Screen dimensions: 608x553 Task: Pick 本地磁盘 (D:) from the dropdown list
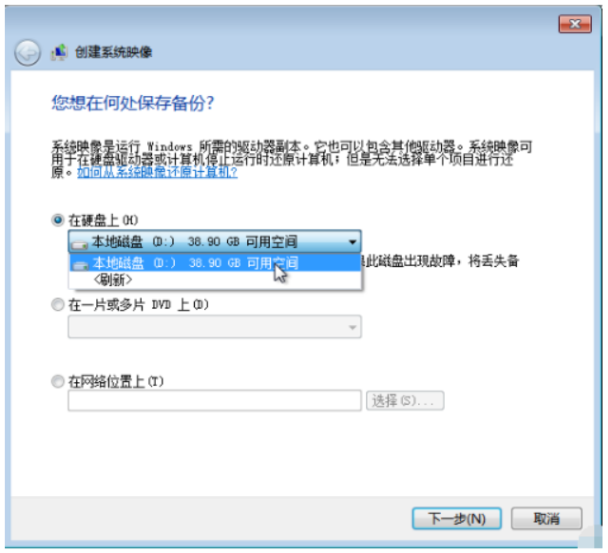point(215,263)
